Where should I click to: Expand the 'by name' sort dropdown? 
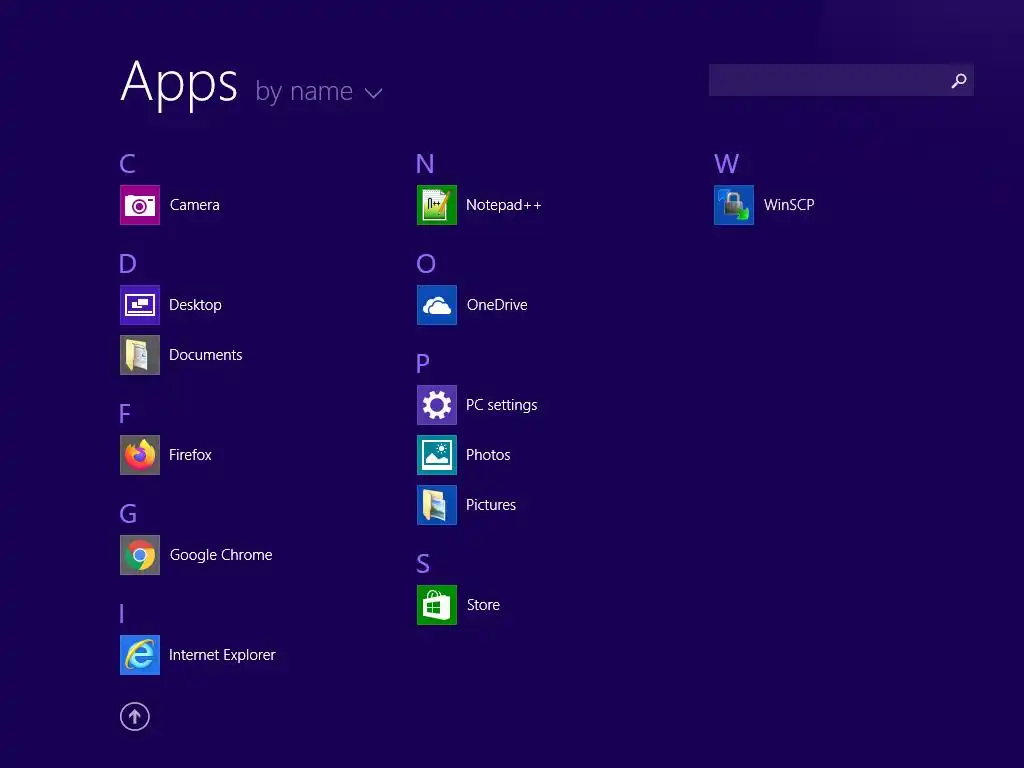tap(318, 91)
